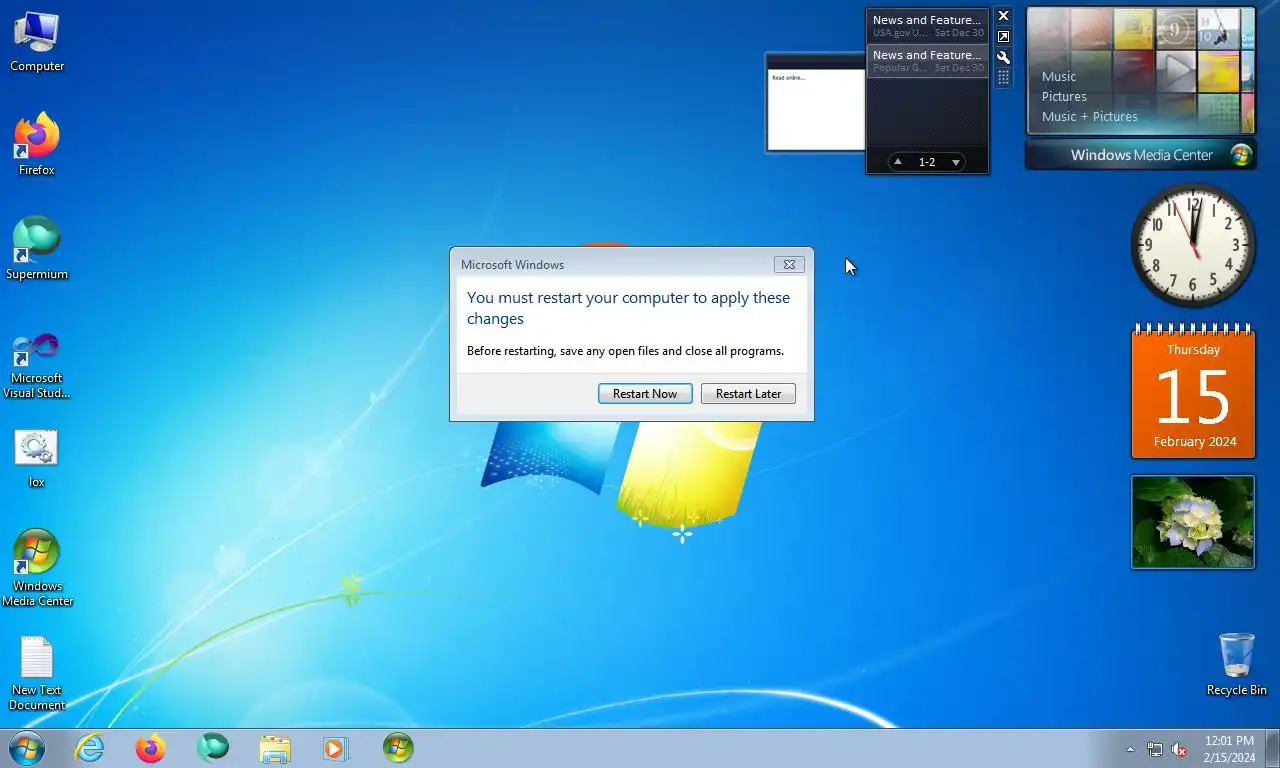
Task: Close the feed headlines gadget
Action: [1003, 16]
